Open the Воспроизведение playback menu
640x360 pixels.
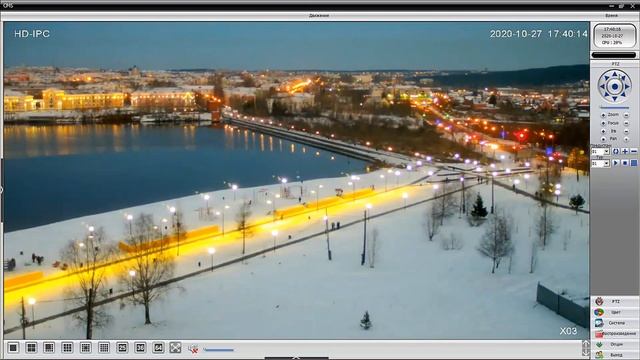(615, 333)
